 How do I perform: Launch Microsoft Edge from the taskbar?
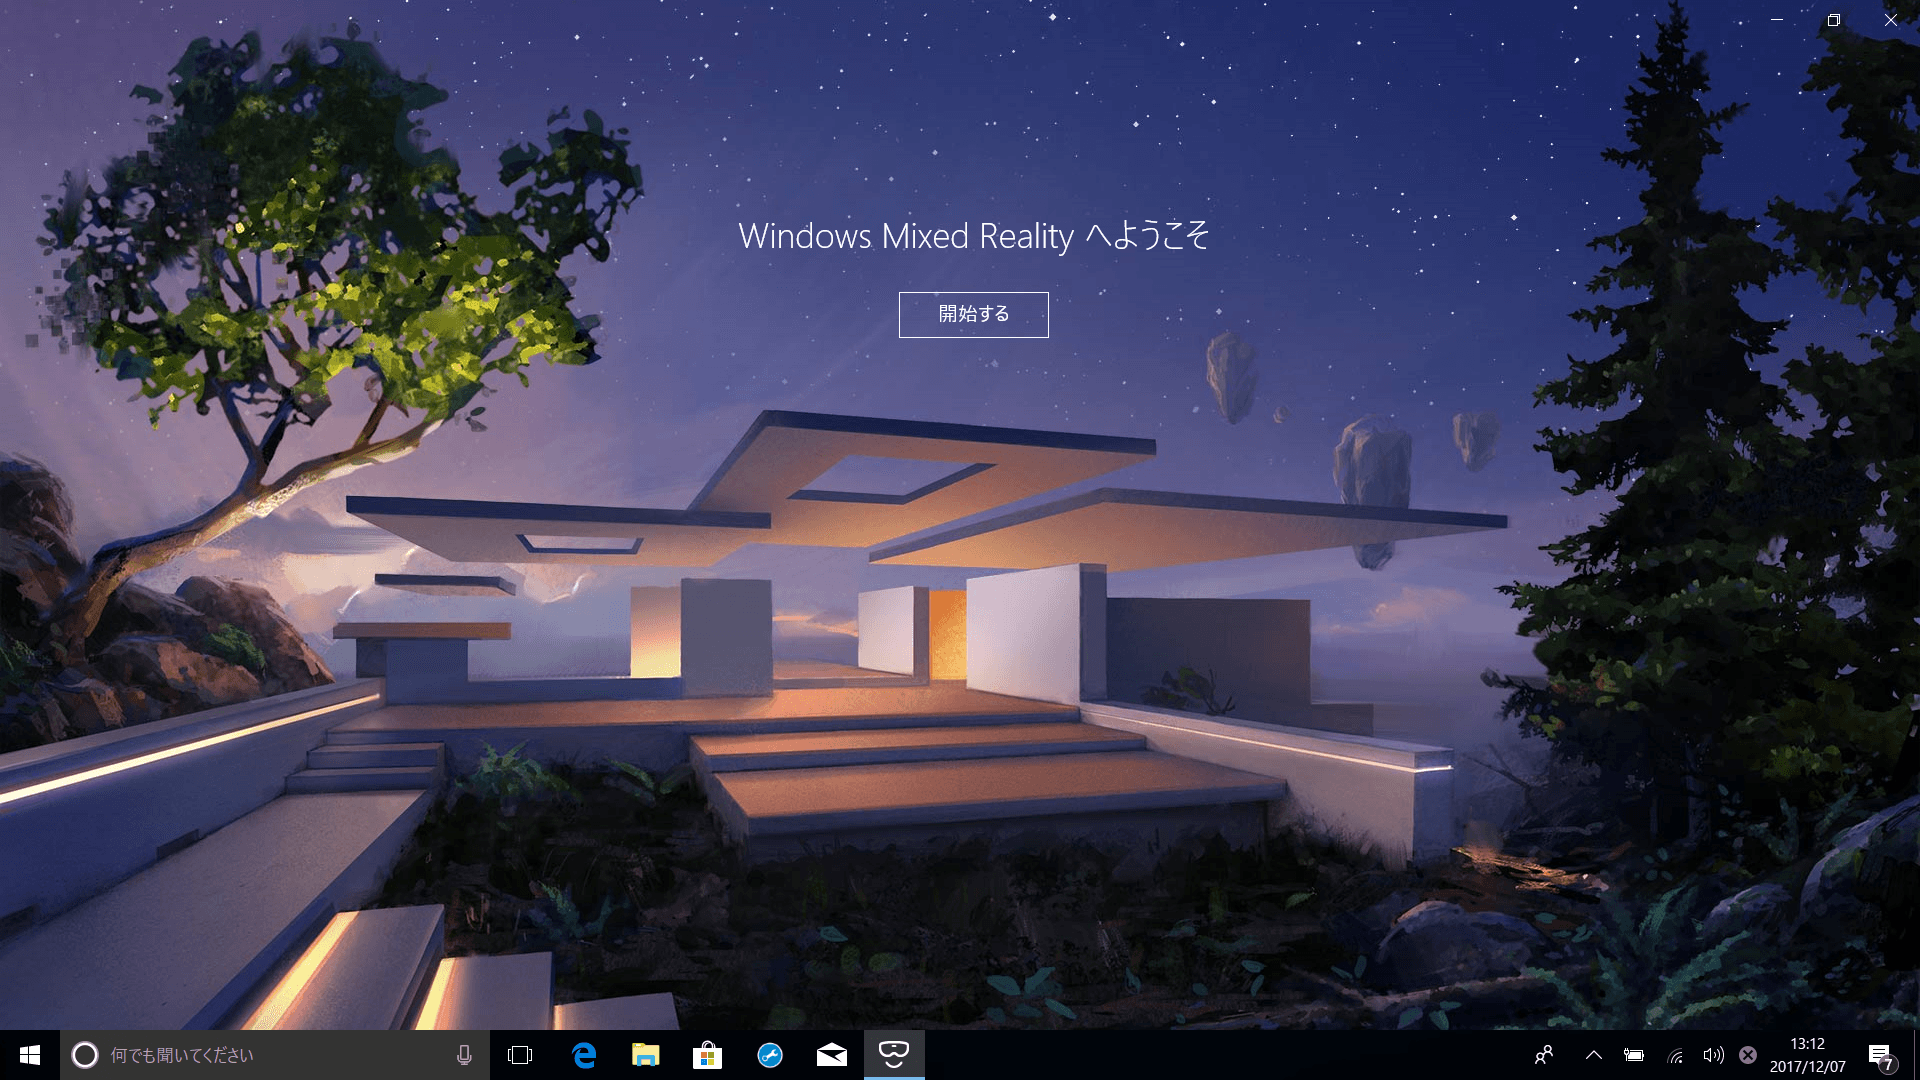click(583, 1054)
